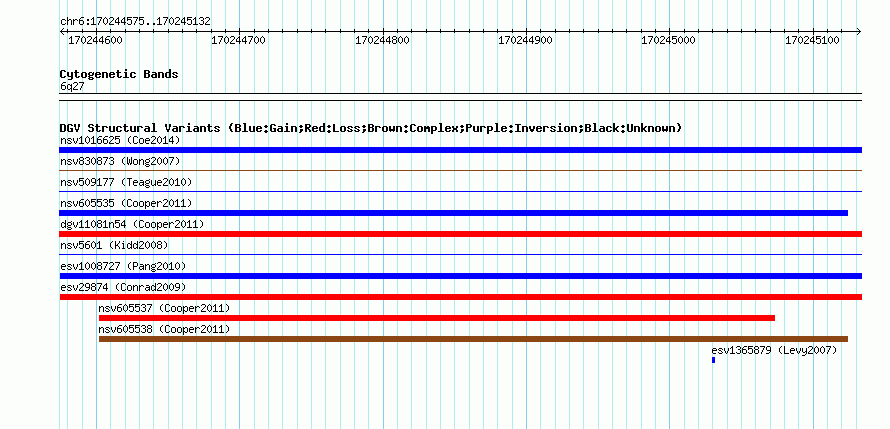Click the thin blue nsv509177 bar
The height and width of the screenshot is (429, 890).
coord(460,191)
